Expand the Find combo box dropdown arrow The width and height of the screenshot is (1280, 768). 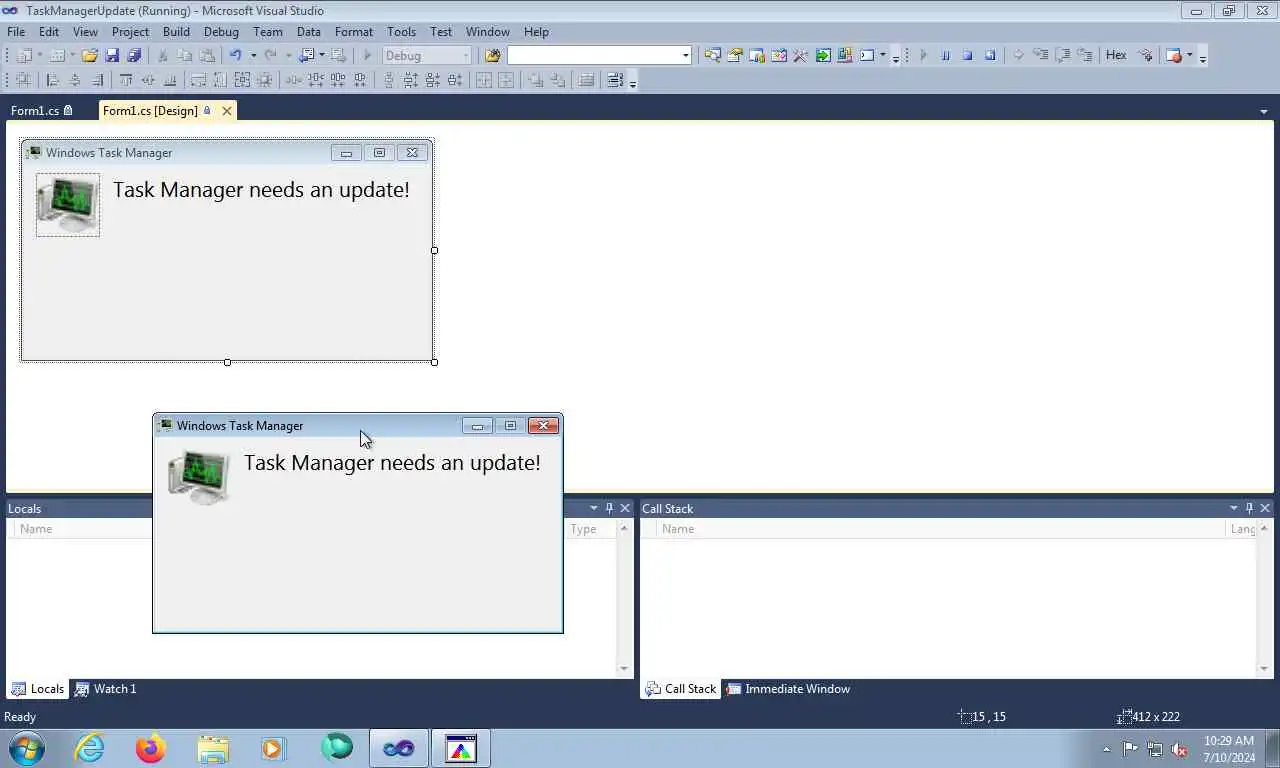click(x=686, y=56)
